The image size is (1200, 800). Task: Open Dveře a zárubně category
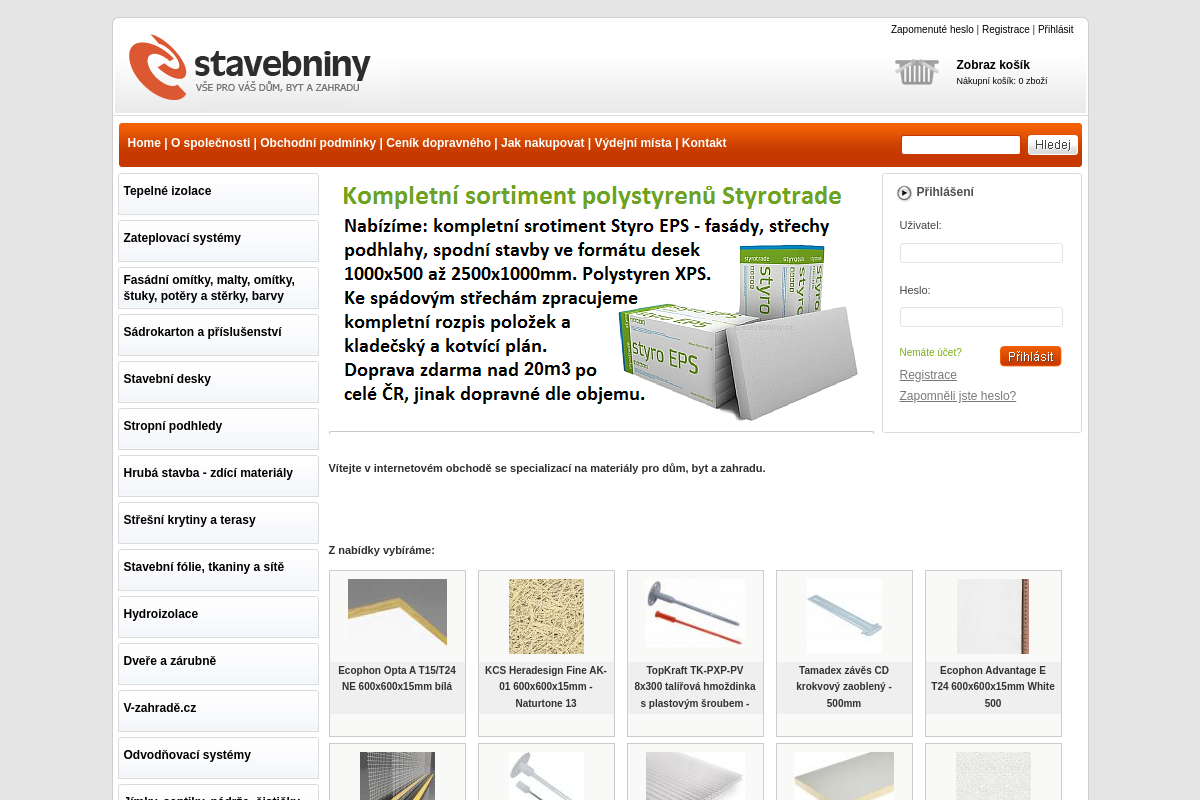pyautogui.click(x=218, y=664)
